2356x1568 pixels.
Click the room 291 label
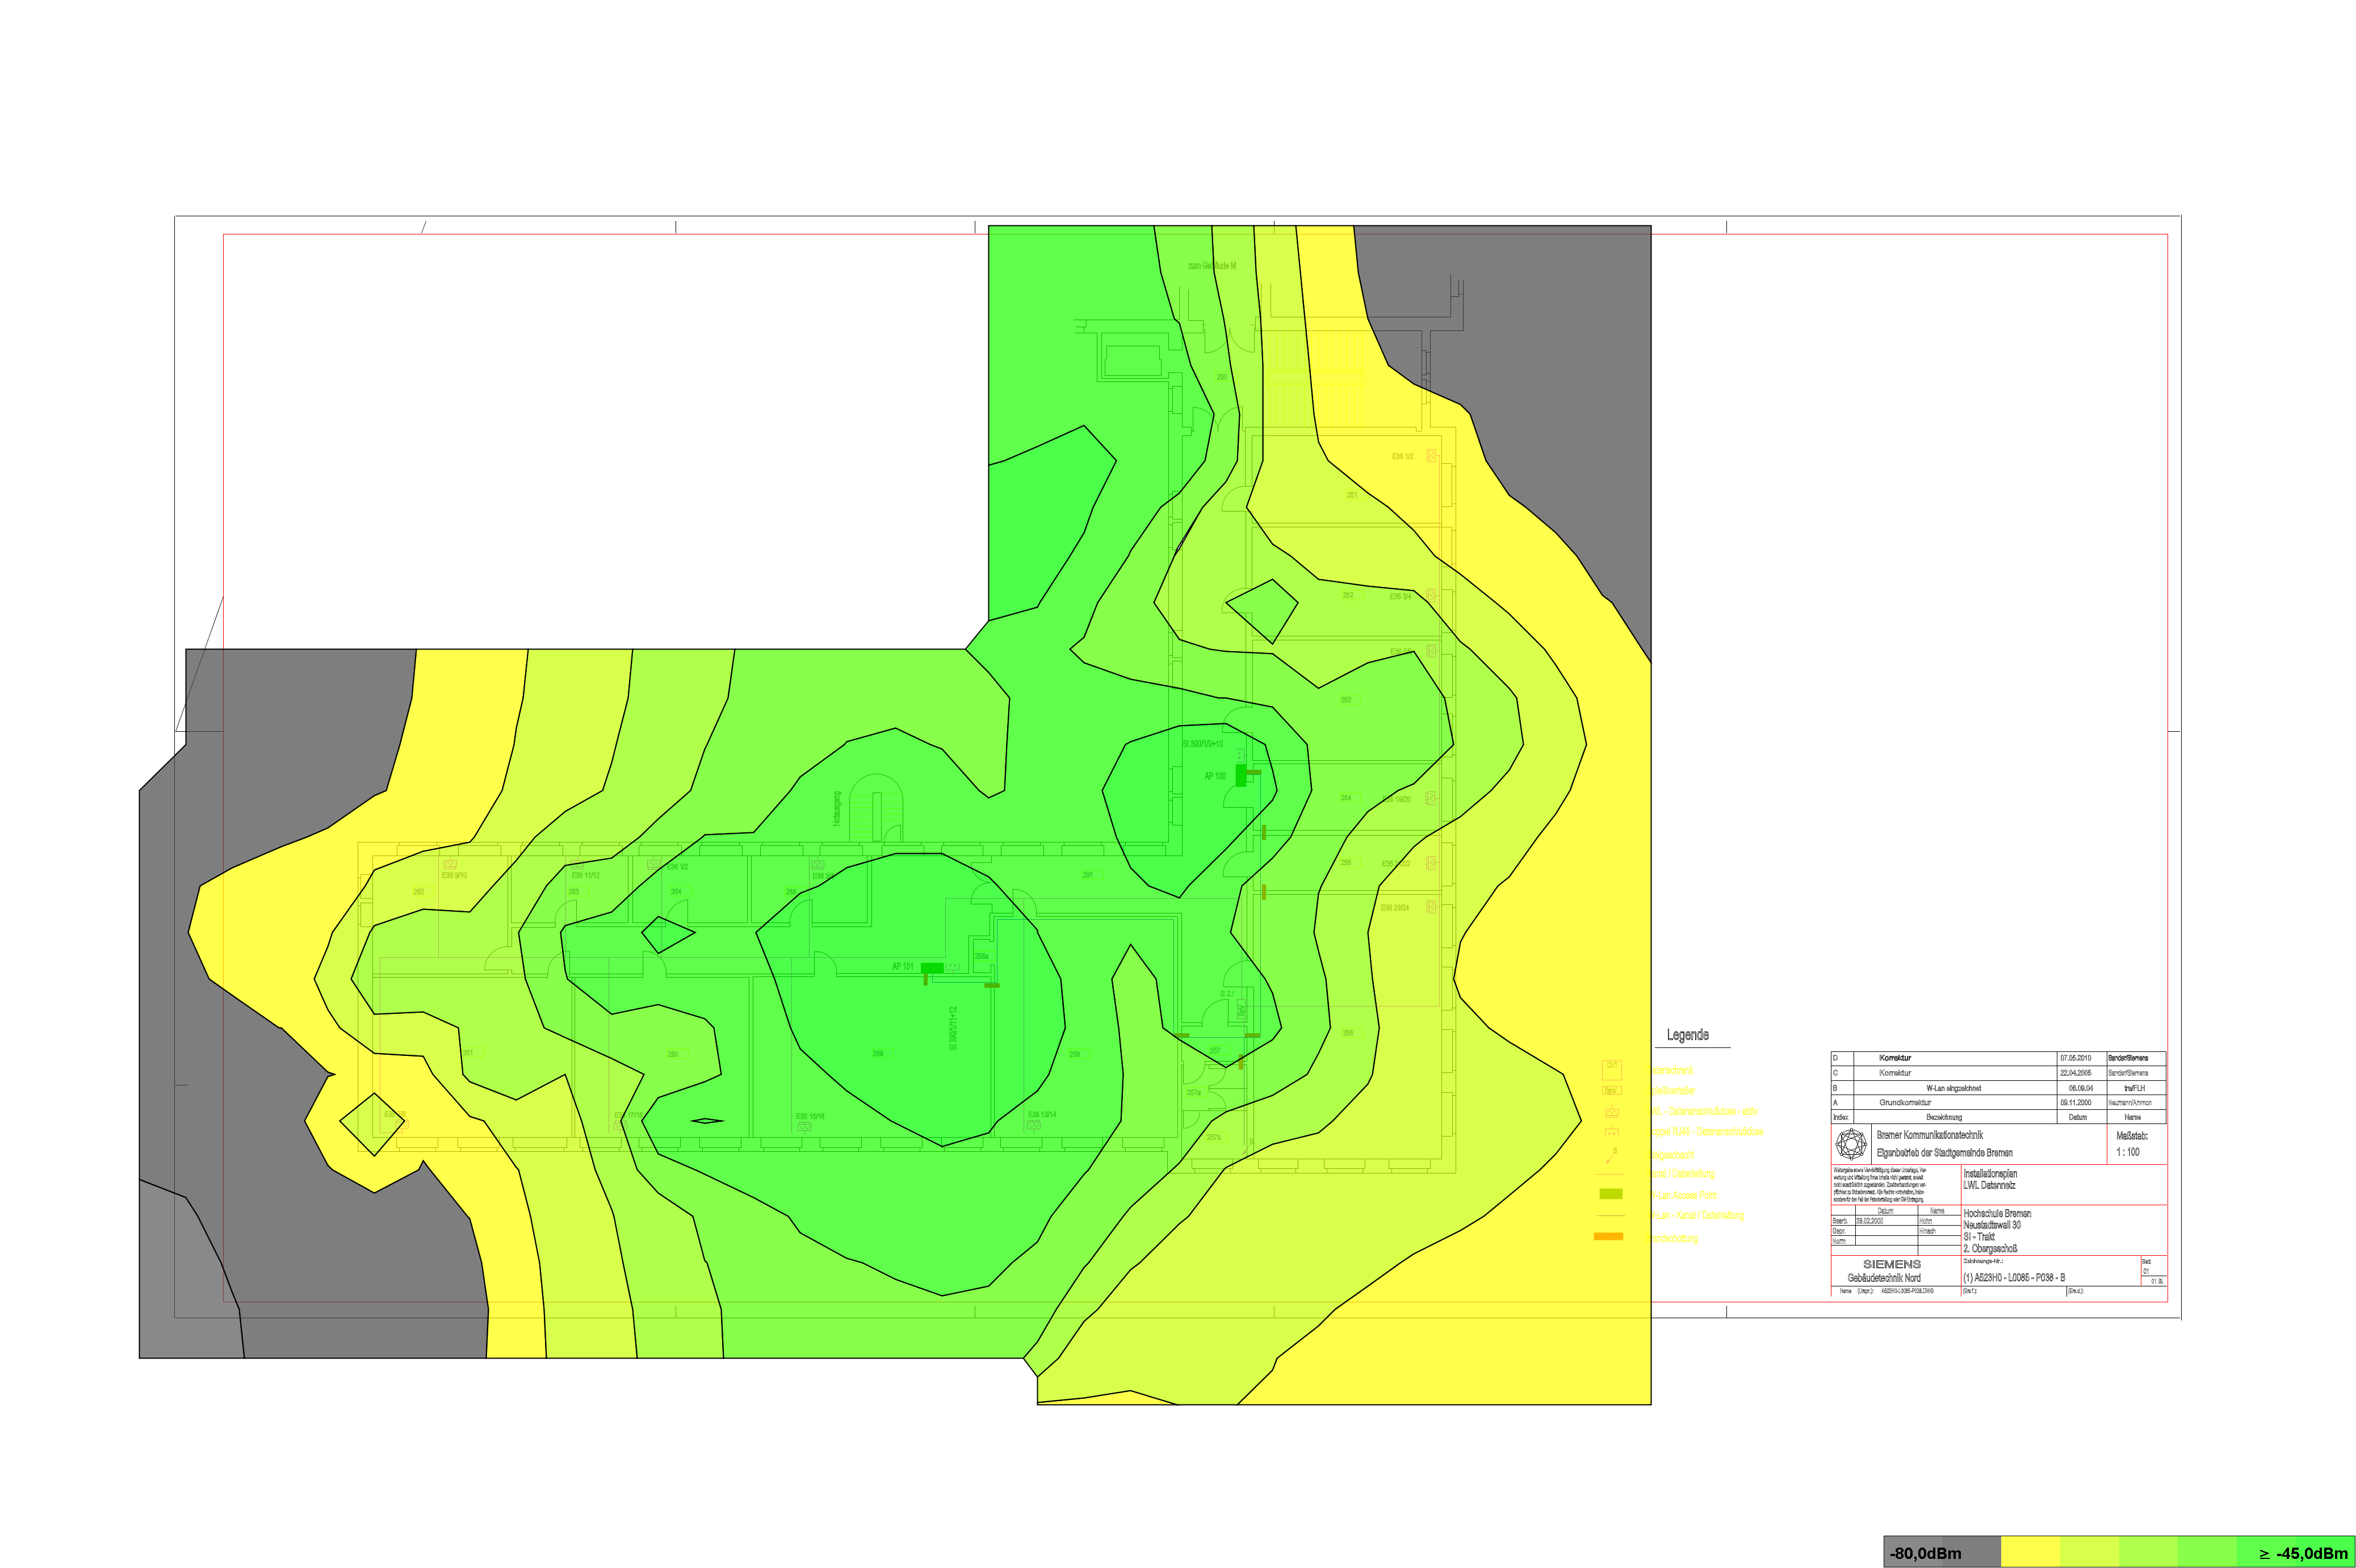[1087, 875]
